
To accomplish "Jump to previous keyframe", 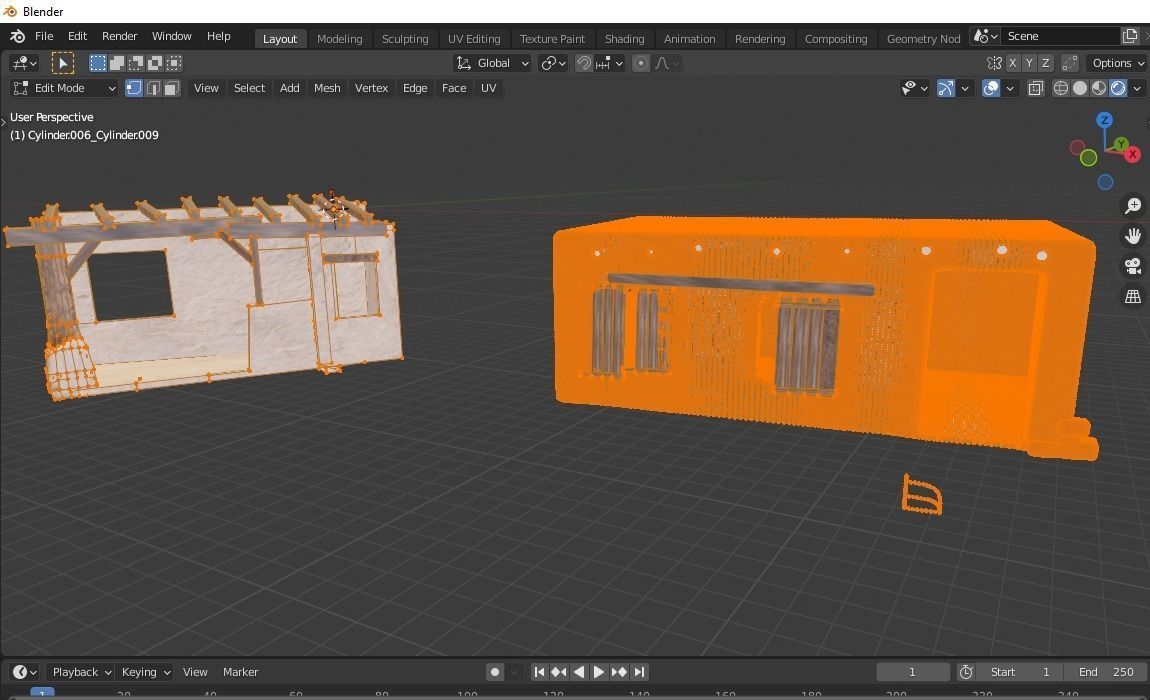I will click(559, 672).
